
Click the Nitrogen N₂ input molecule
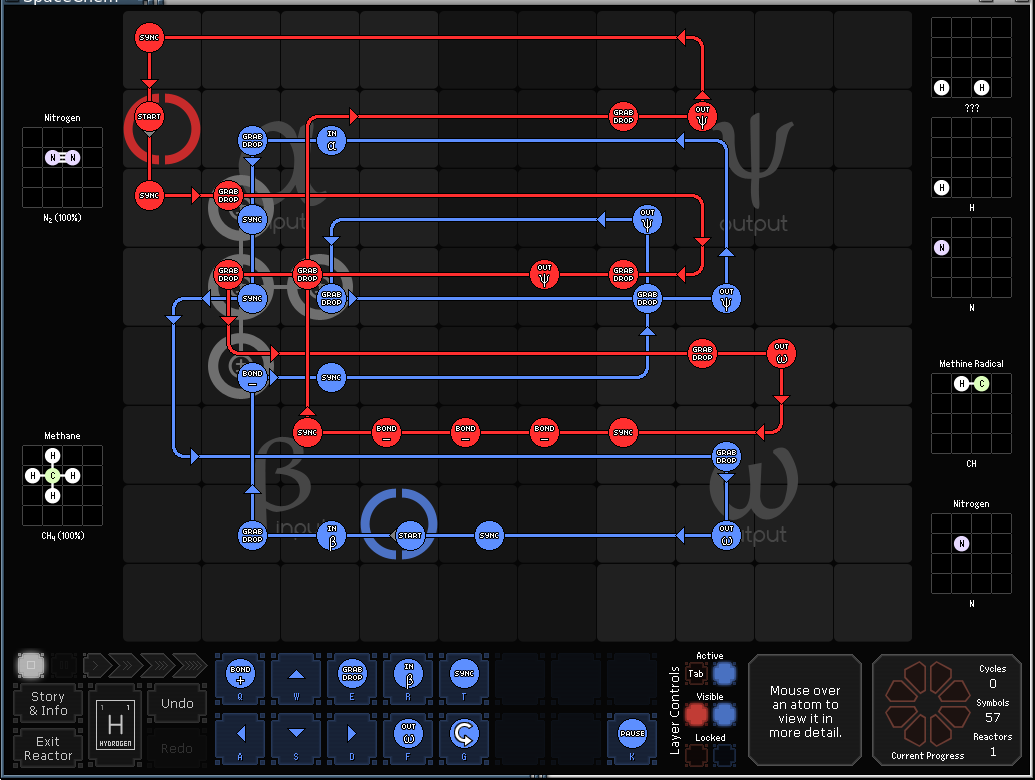[x=62, y=158]
